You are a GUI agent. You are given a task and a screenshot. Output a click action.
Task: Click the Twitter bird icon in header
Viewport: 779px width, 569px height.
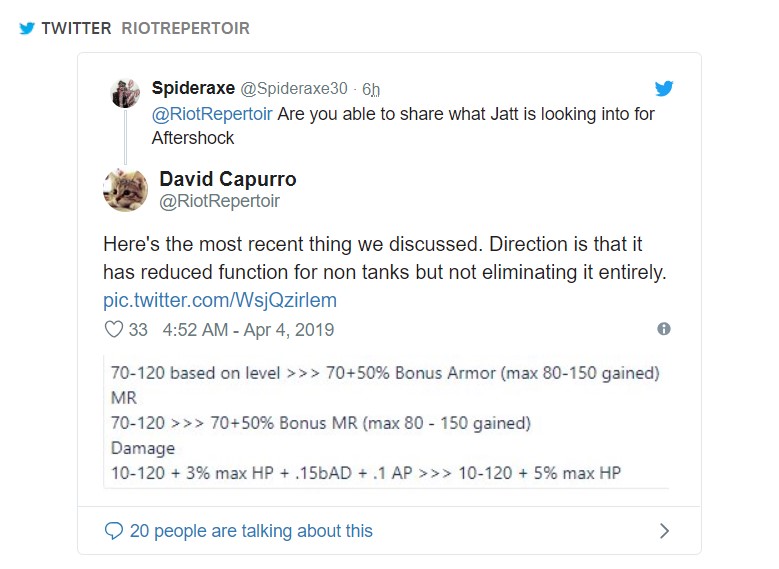click(x=27, y=28)
